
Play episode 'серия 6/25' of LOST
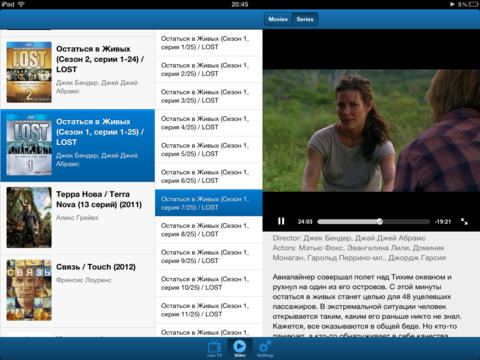click(x=209, y=176)
